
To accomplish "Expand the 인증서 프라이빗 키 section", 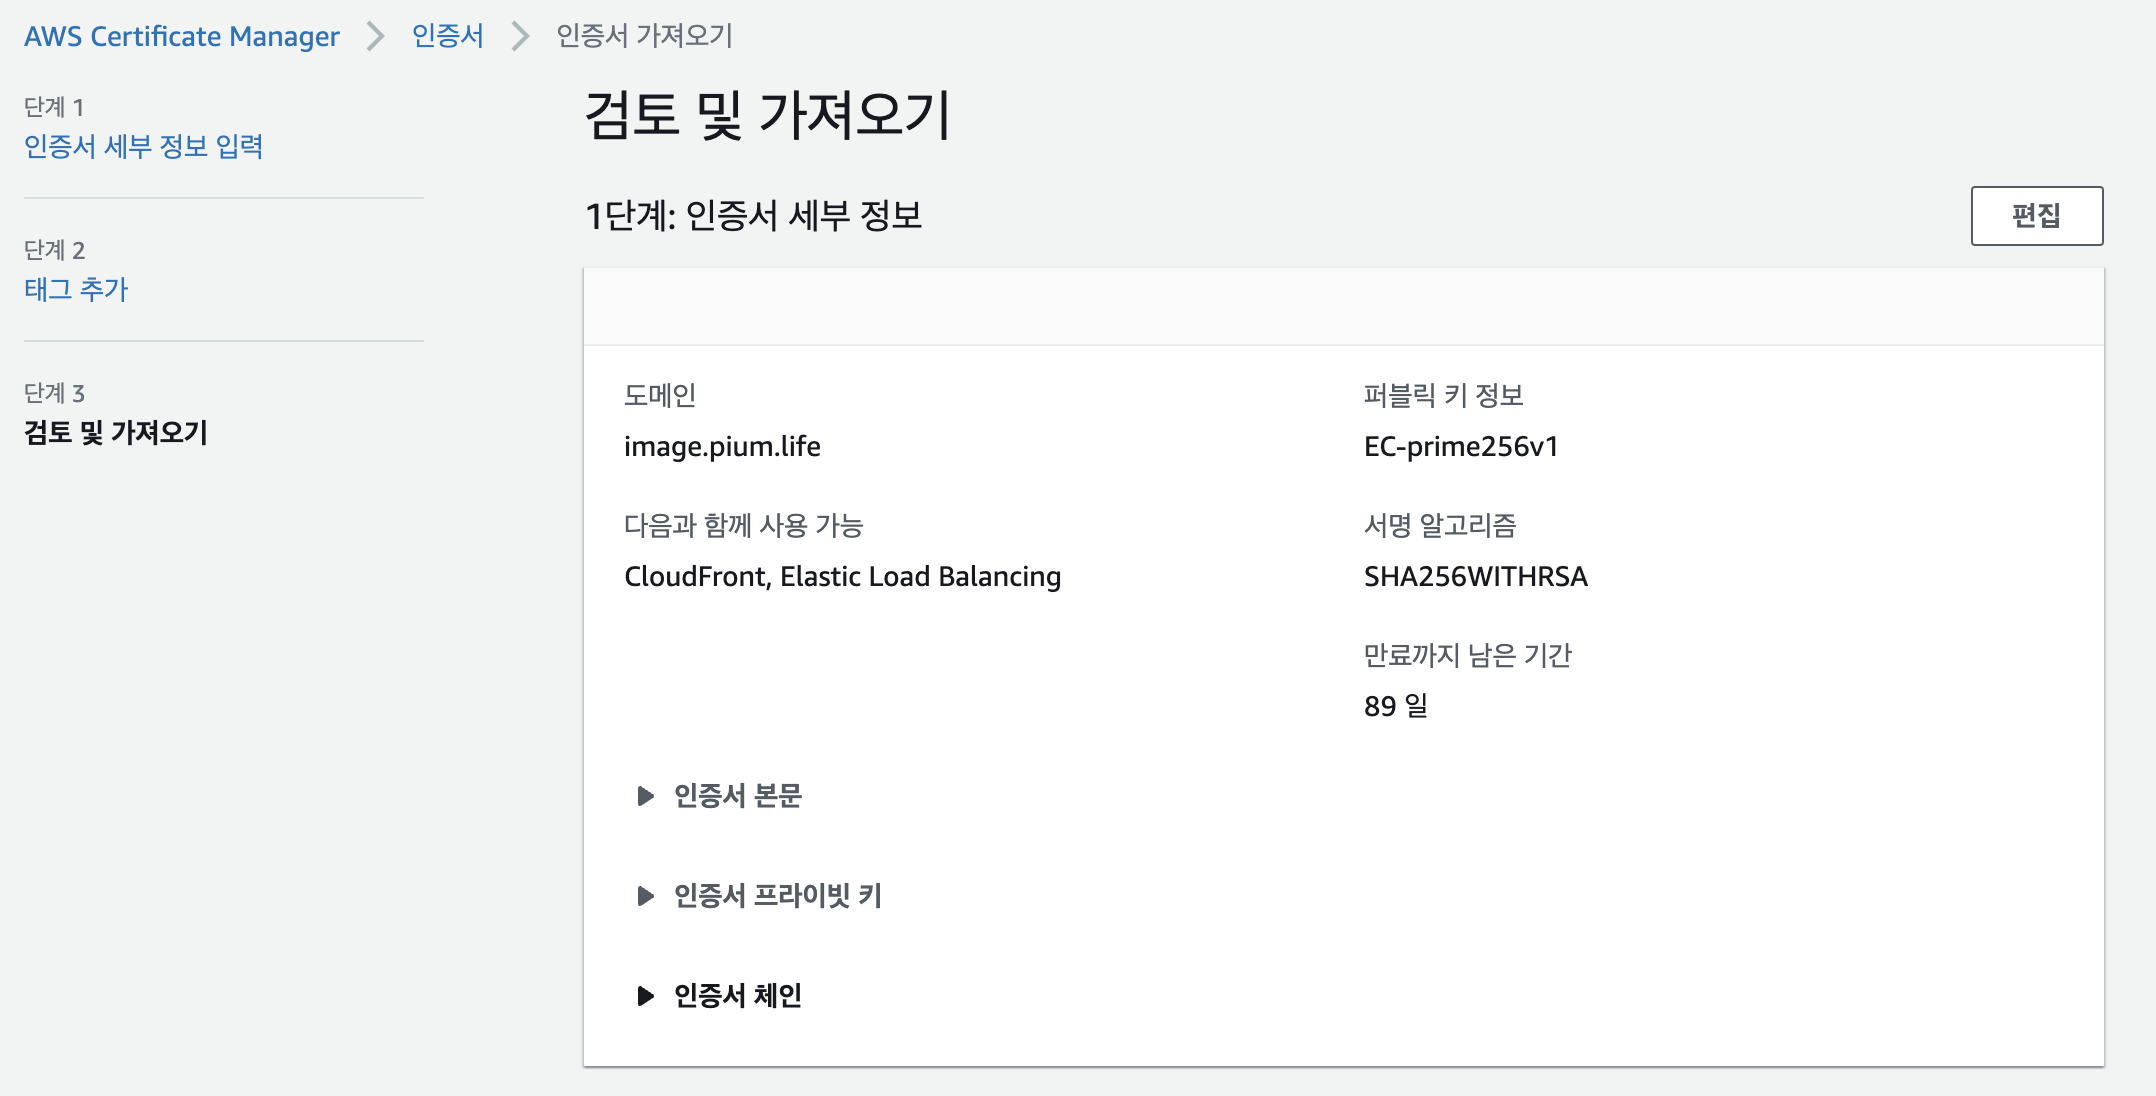I will click(x=776, y=896).
